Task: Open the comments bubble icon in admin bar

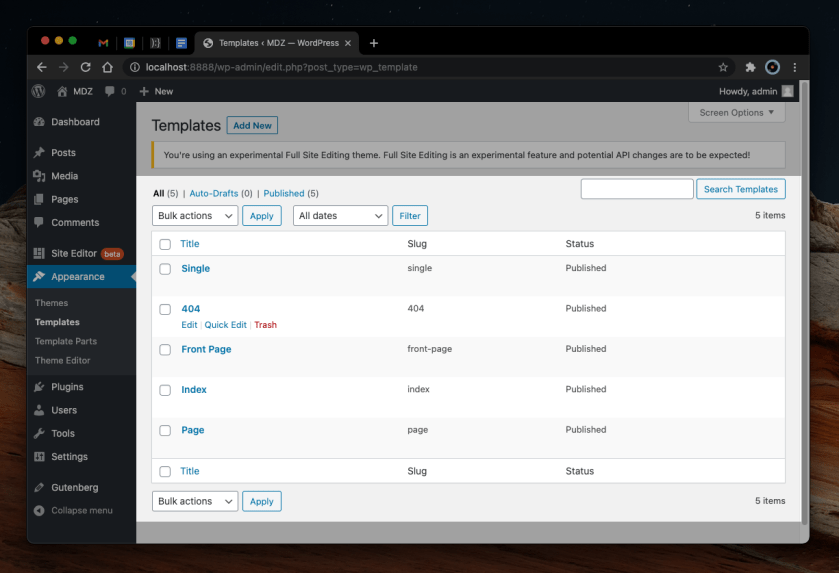Action: tap(110, 91)
